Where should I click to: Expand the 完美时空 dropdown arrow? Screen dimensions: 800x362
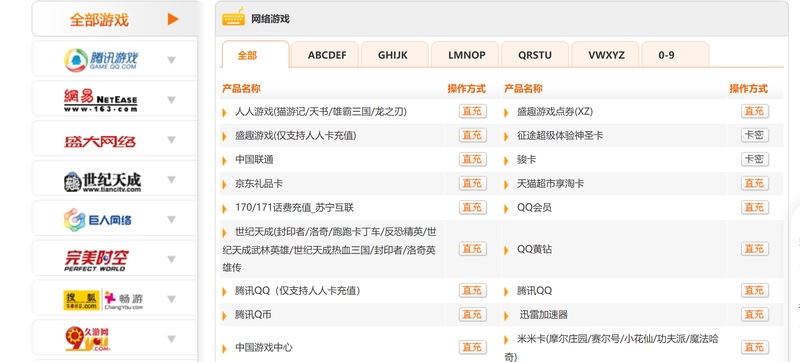(171, 260)
